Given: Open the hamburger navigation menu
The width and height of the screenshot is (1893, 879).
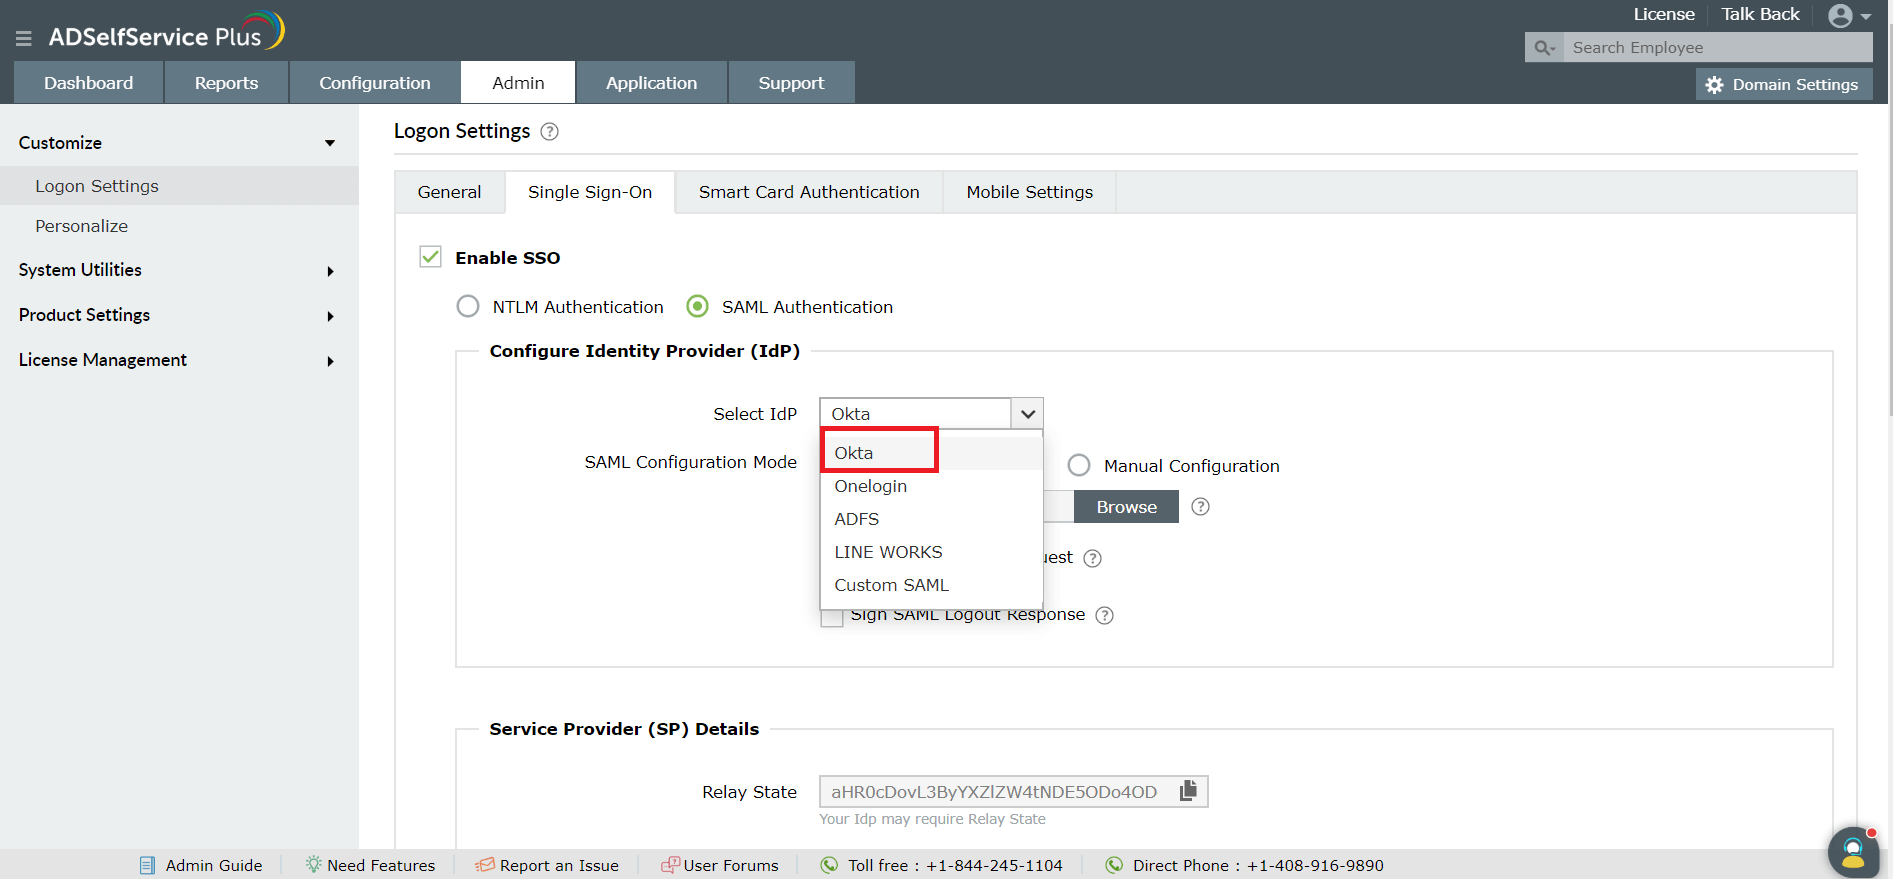Looking at the screenshot, I should [24, 38].
